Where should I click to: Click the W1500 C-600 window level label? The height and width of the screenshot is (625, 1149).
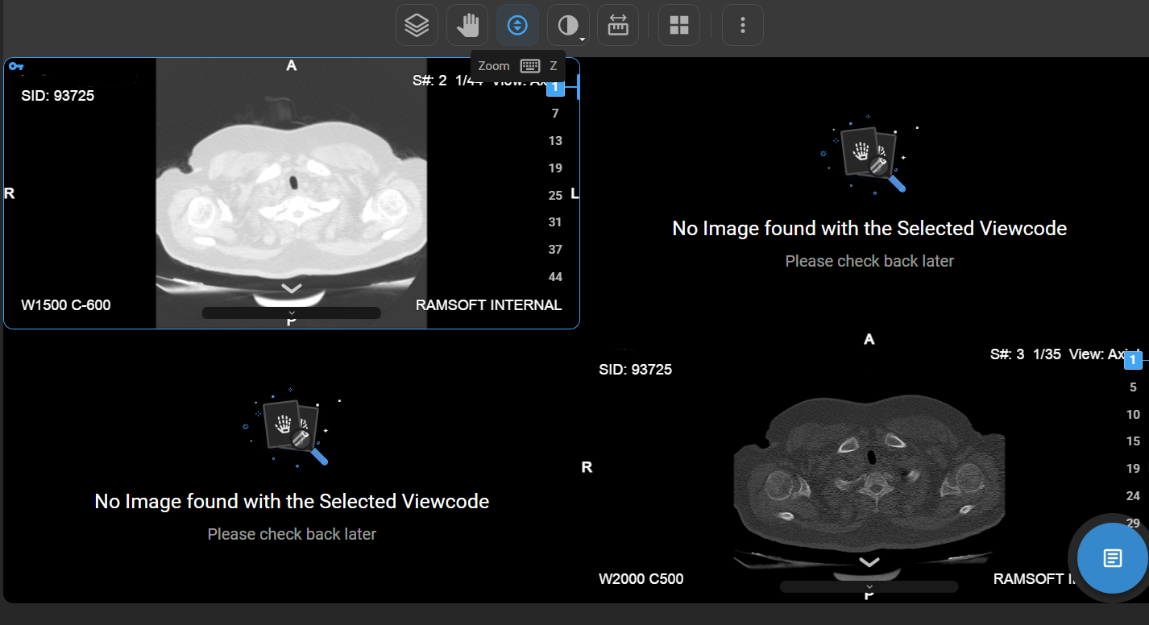click(66, 305)
